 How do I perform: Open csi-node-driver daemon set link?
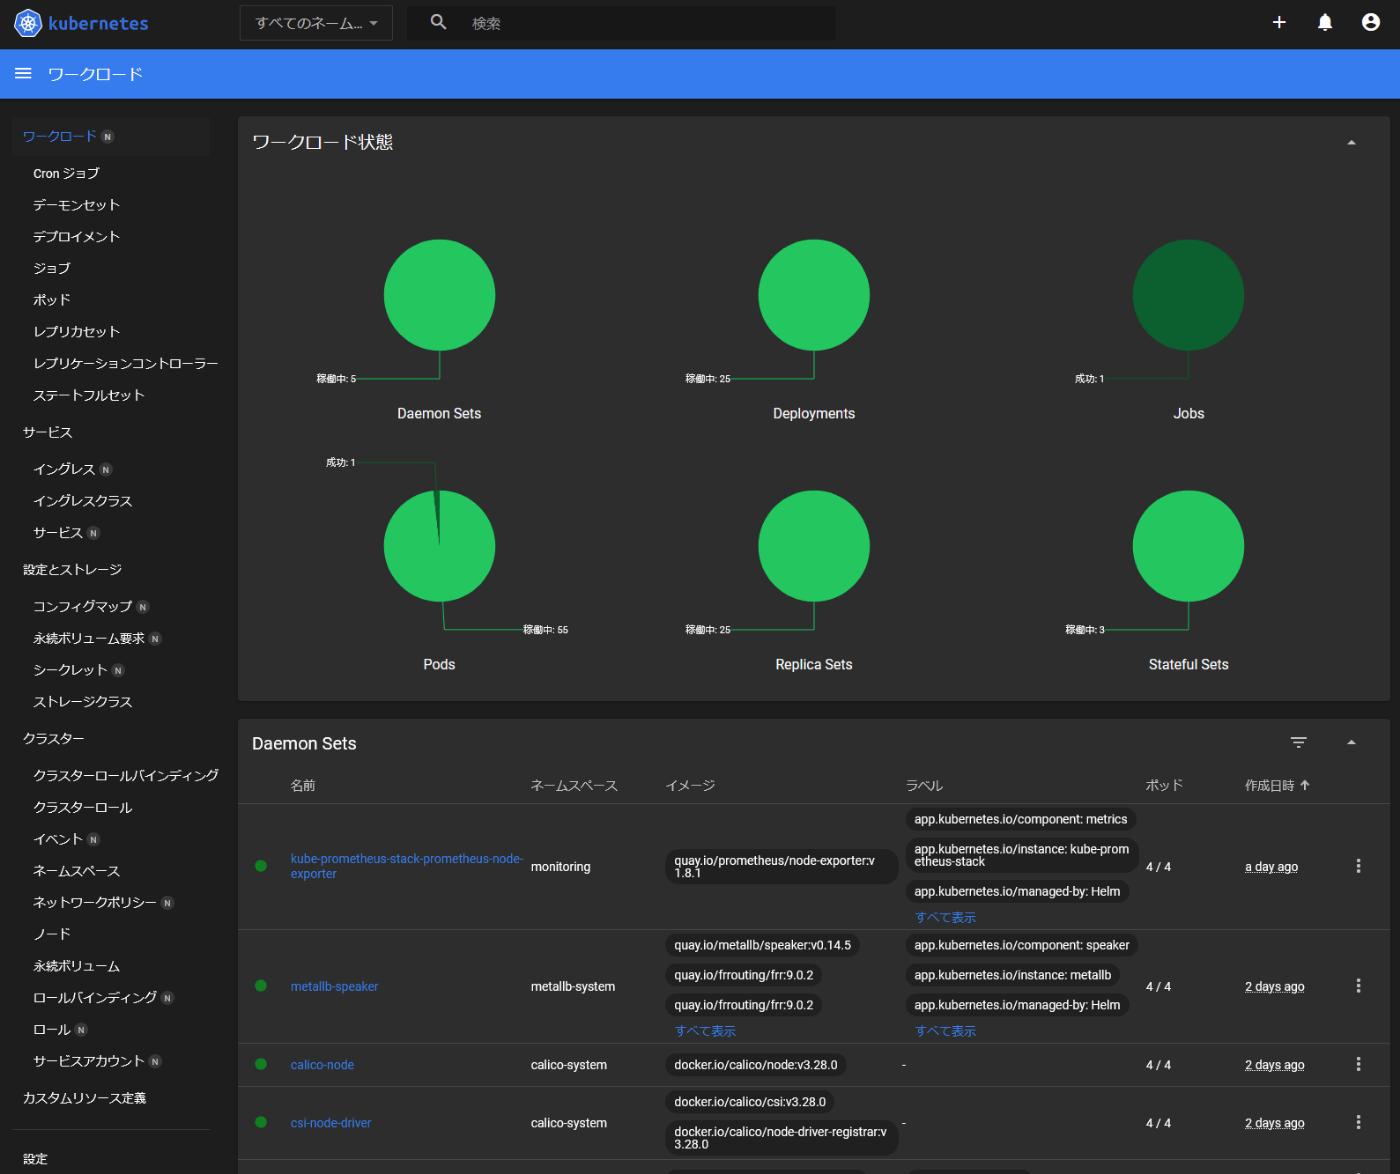click(x=330, y=1122)
